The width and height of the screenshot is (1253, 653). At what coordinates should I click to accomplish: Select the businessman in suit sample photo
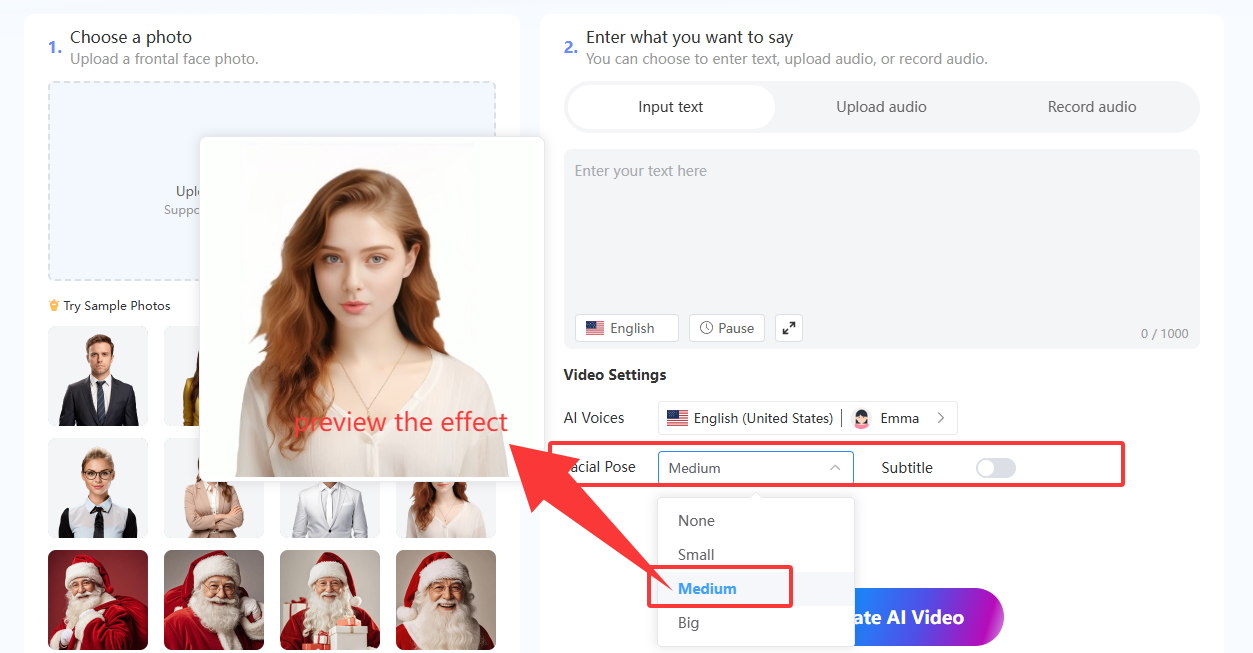98,376
